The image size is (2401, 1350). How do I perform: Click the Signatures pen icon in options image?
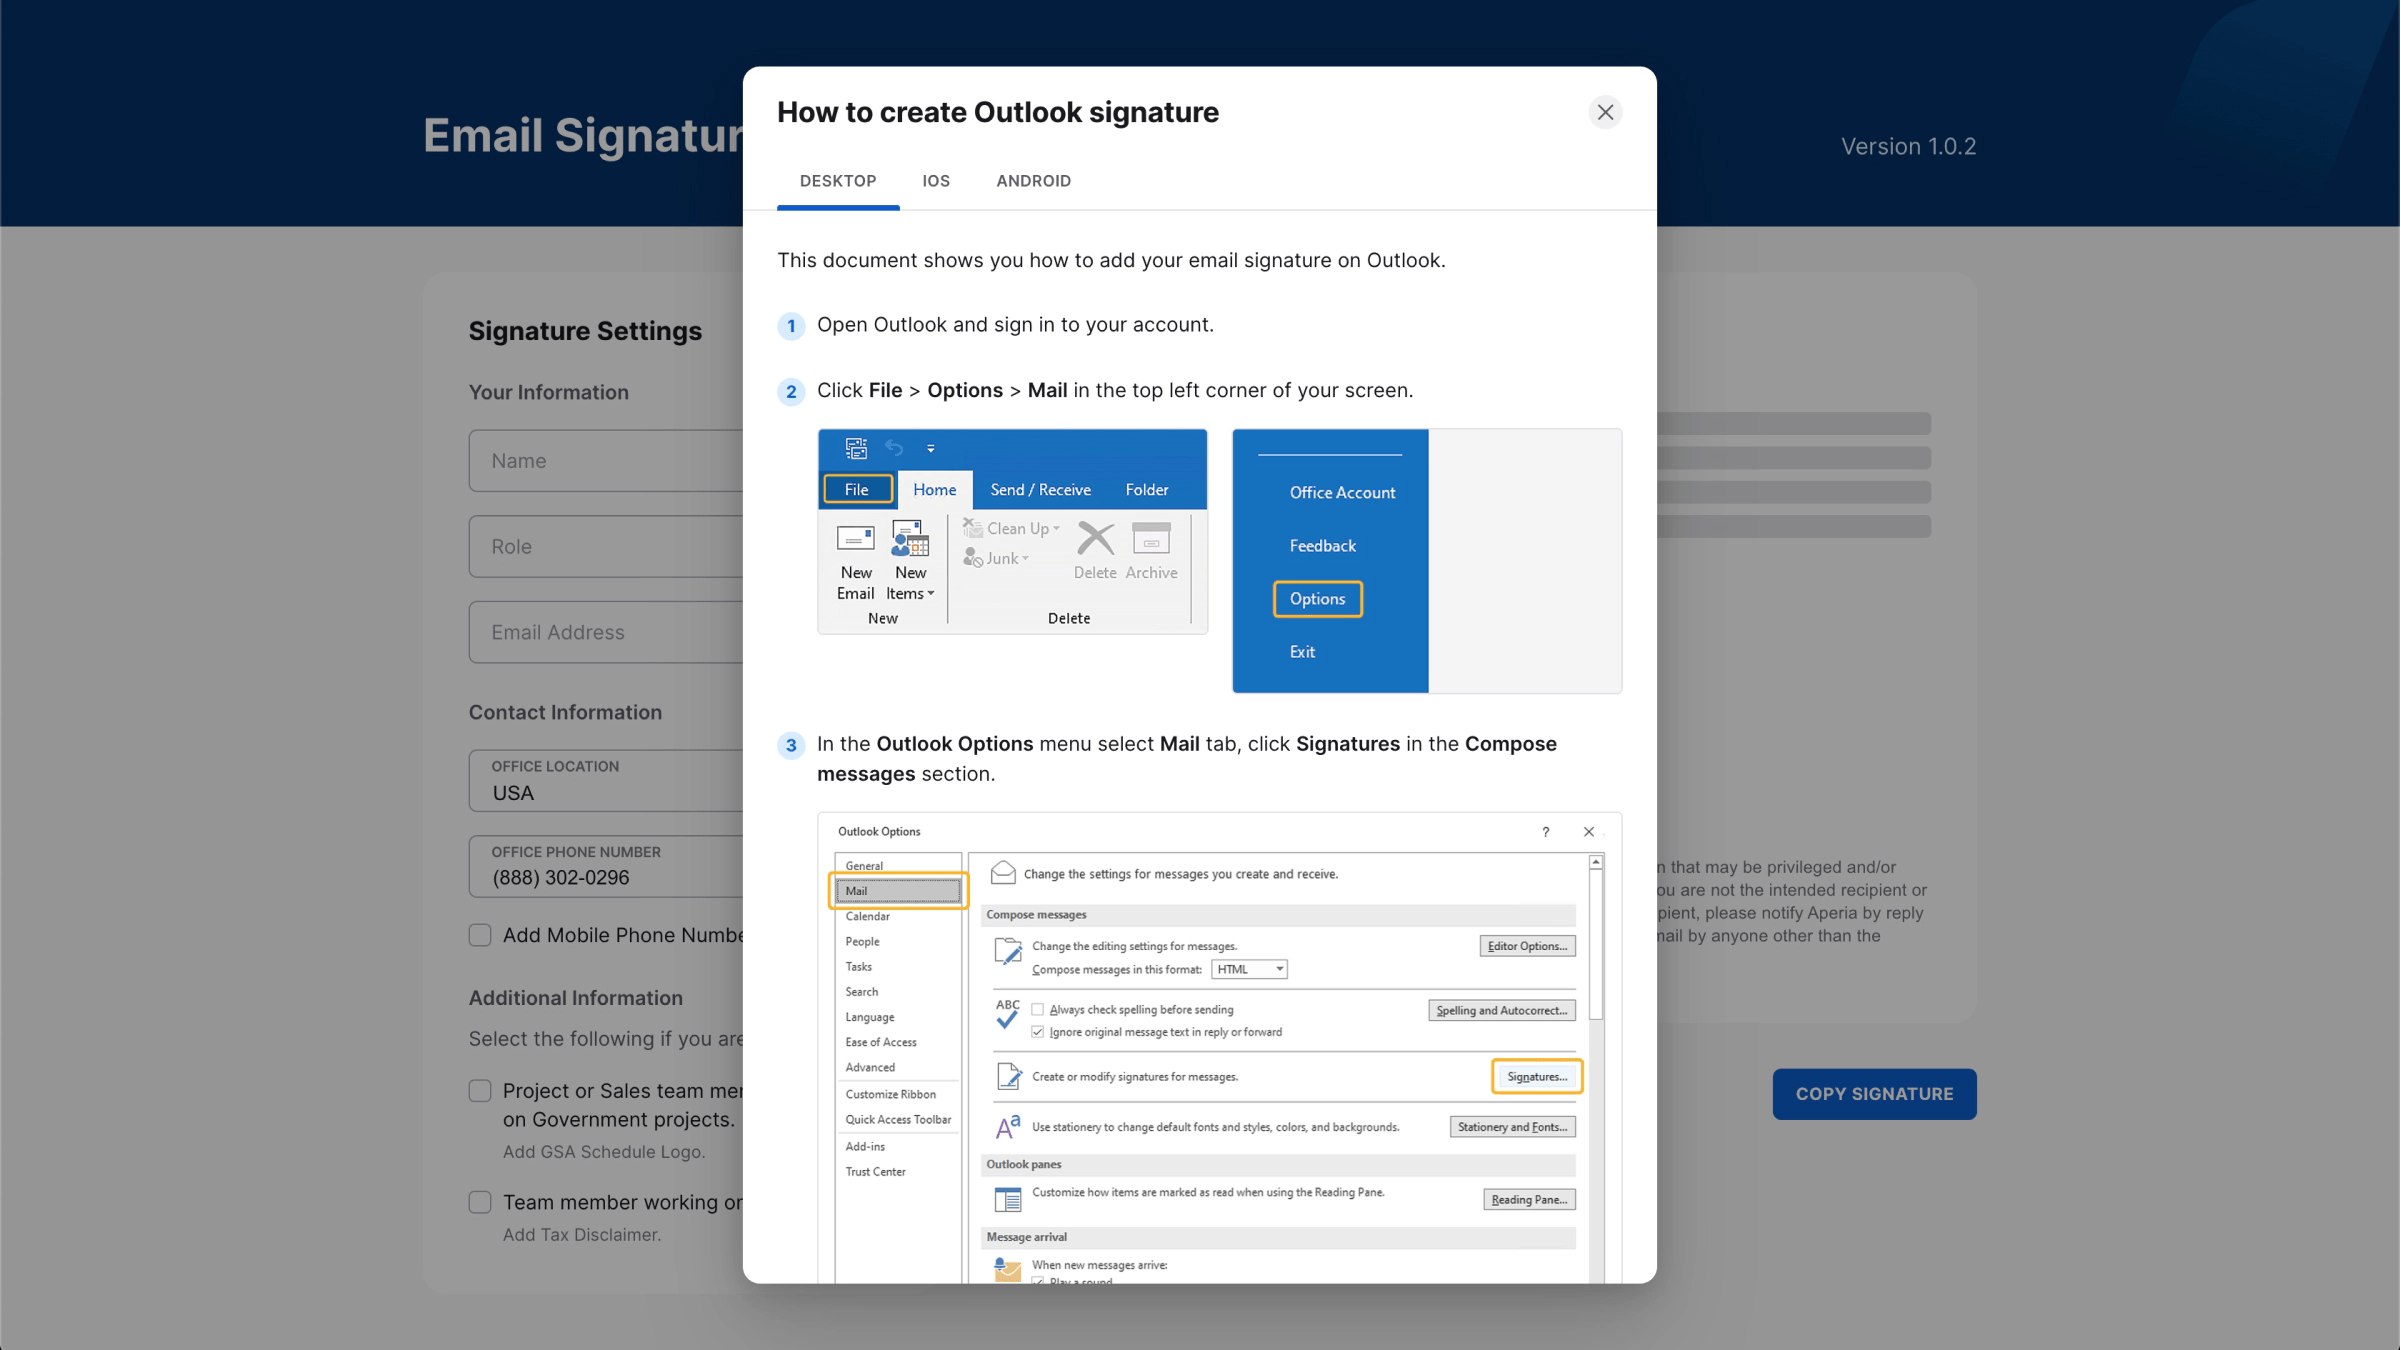tap(1008, 1077)
